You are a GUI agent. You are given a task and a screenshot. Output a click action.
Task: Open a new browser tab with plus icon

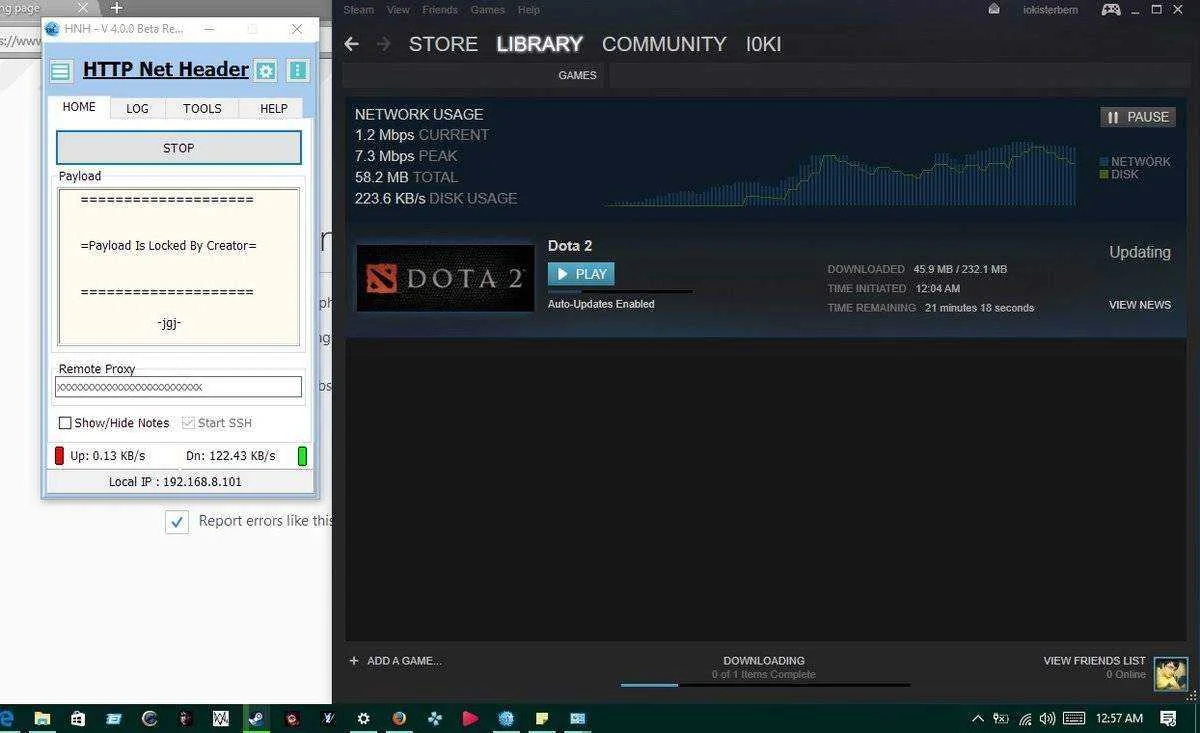tap(116, 8)
